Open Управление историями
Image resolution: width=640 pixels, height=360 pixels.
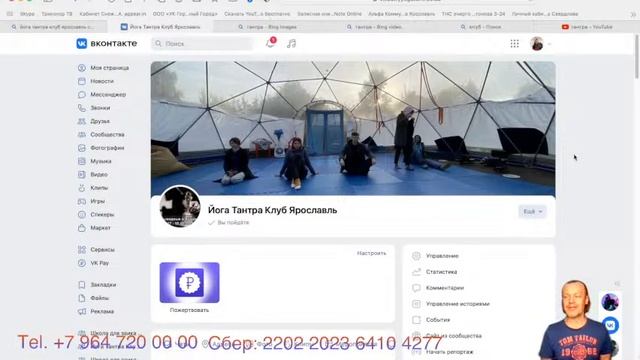click(458, 304)
